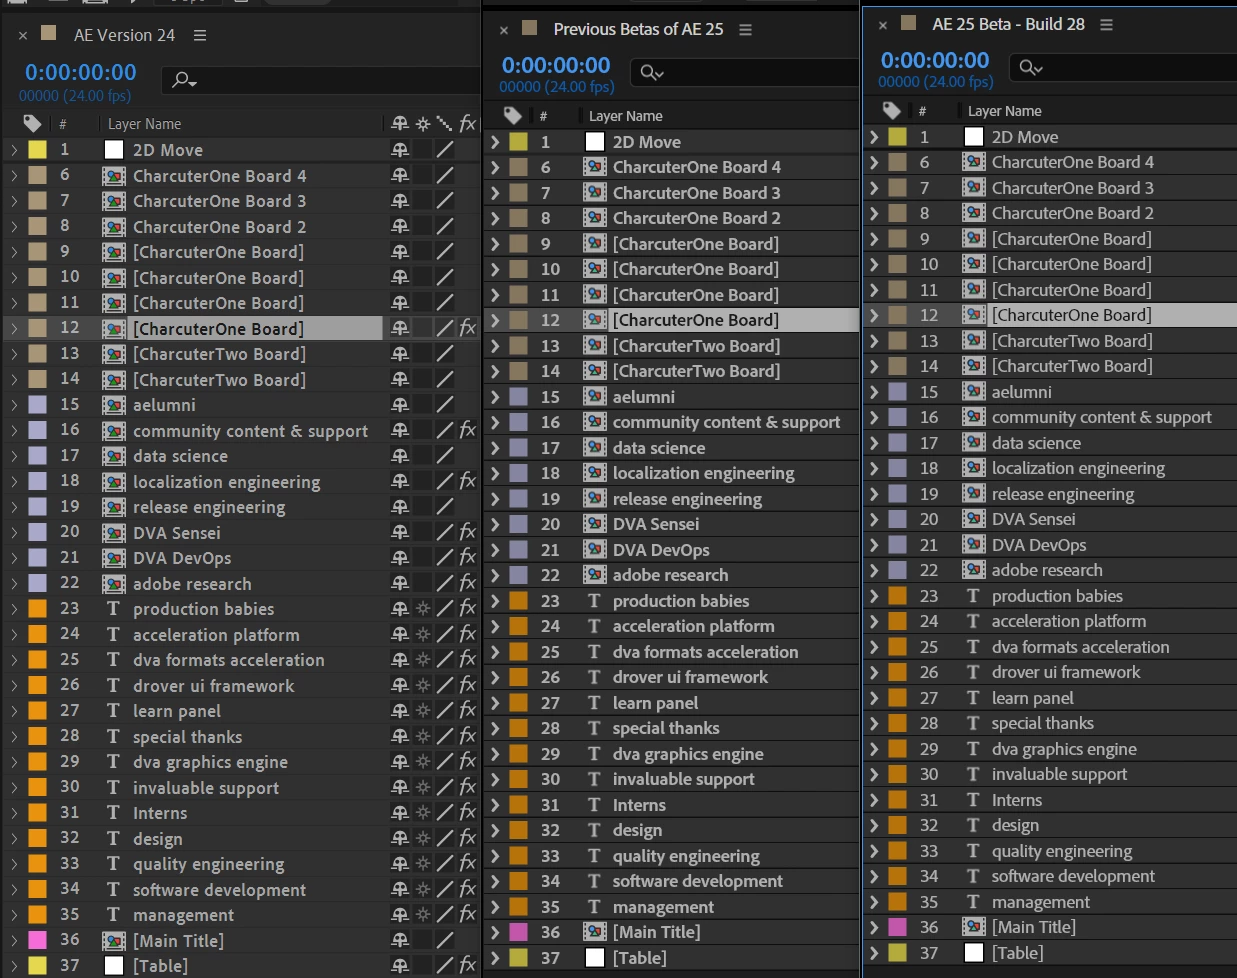1237x978 pixels.
Task: Click the search field in Previous Betas panel
Action: (x=744, y=72)
